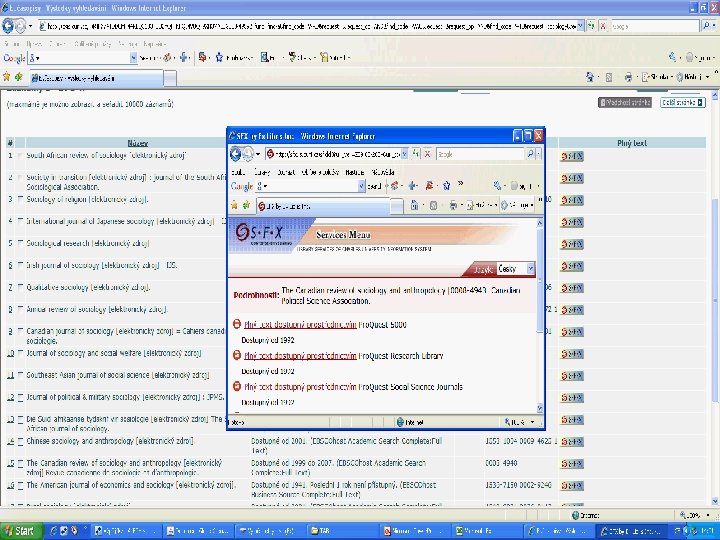Open search provider dropdown arrow in SFX popup
The height and width of the screenshot is (540, 720).
tap(539, 154)
